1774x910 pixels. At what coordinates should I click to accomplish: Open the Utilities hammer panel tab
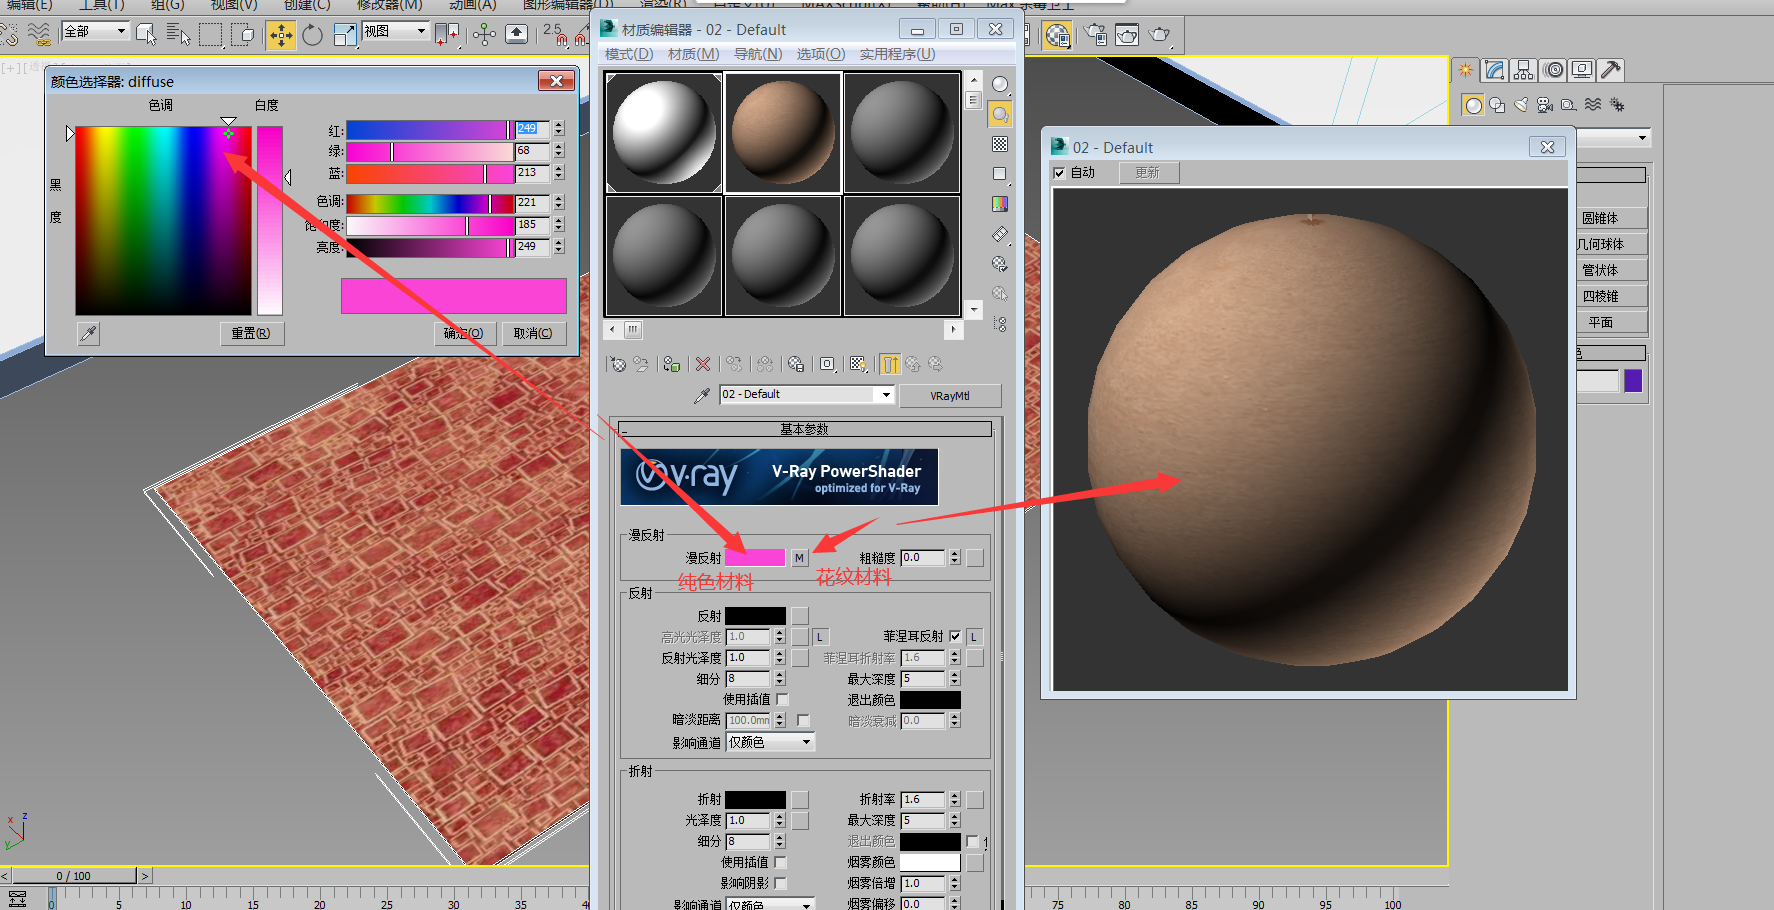tap(1610, 70)
